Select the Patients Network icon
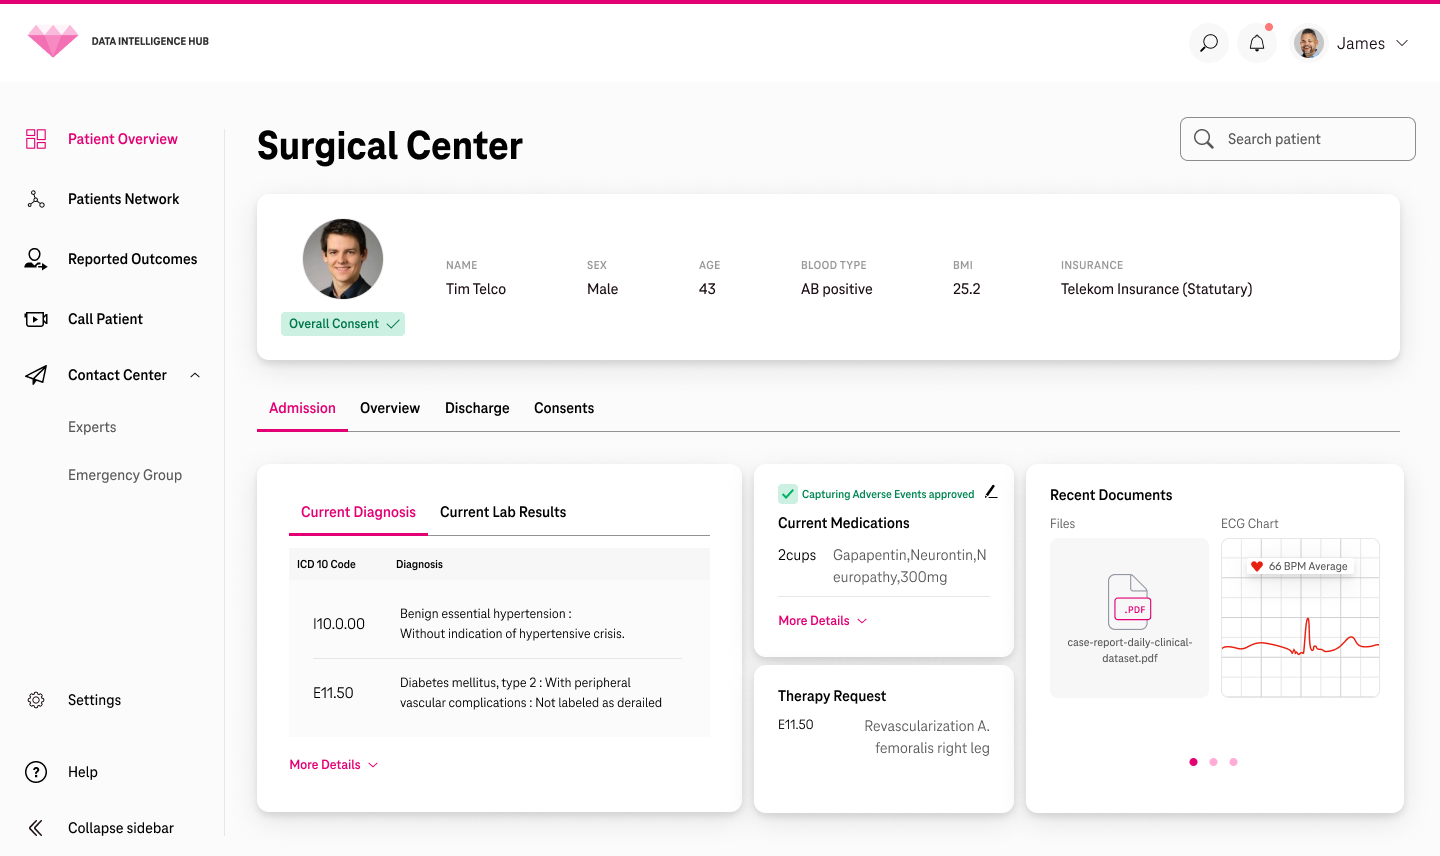The height and width of the screenshot is (856, 1440). pos(36,198)
